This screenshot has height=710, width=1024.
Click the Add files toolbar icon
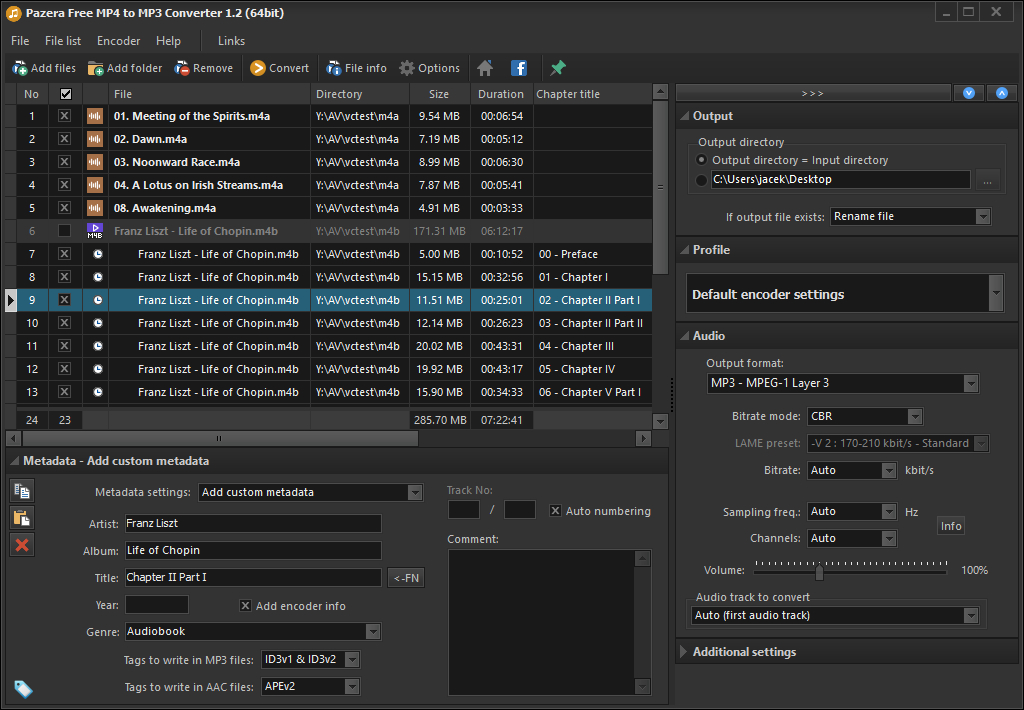[x=20, y=68]
